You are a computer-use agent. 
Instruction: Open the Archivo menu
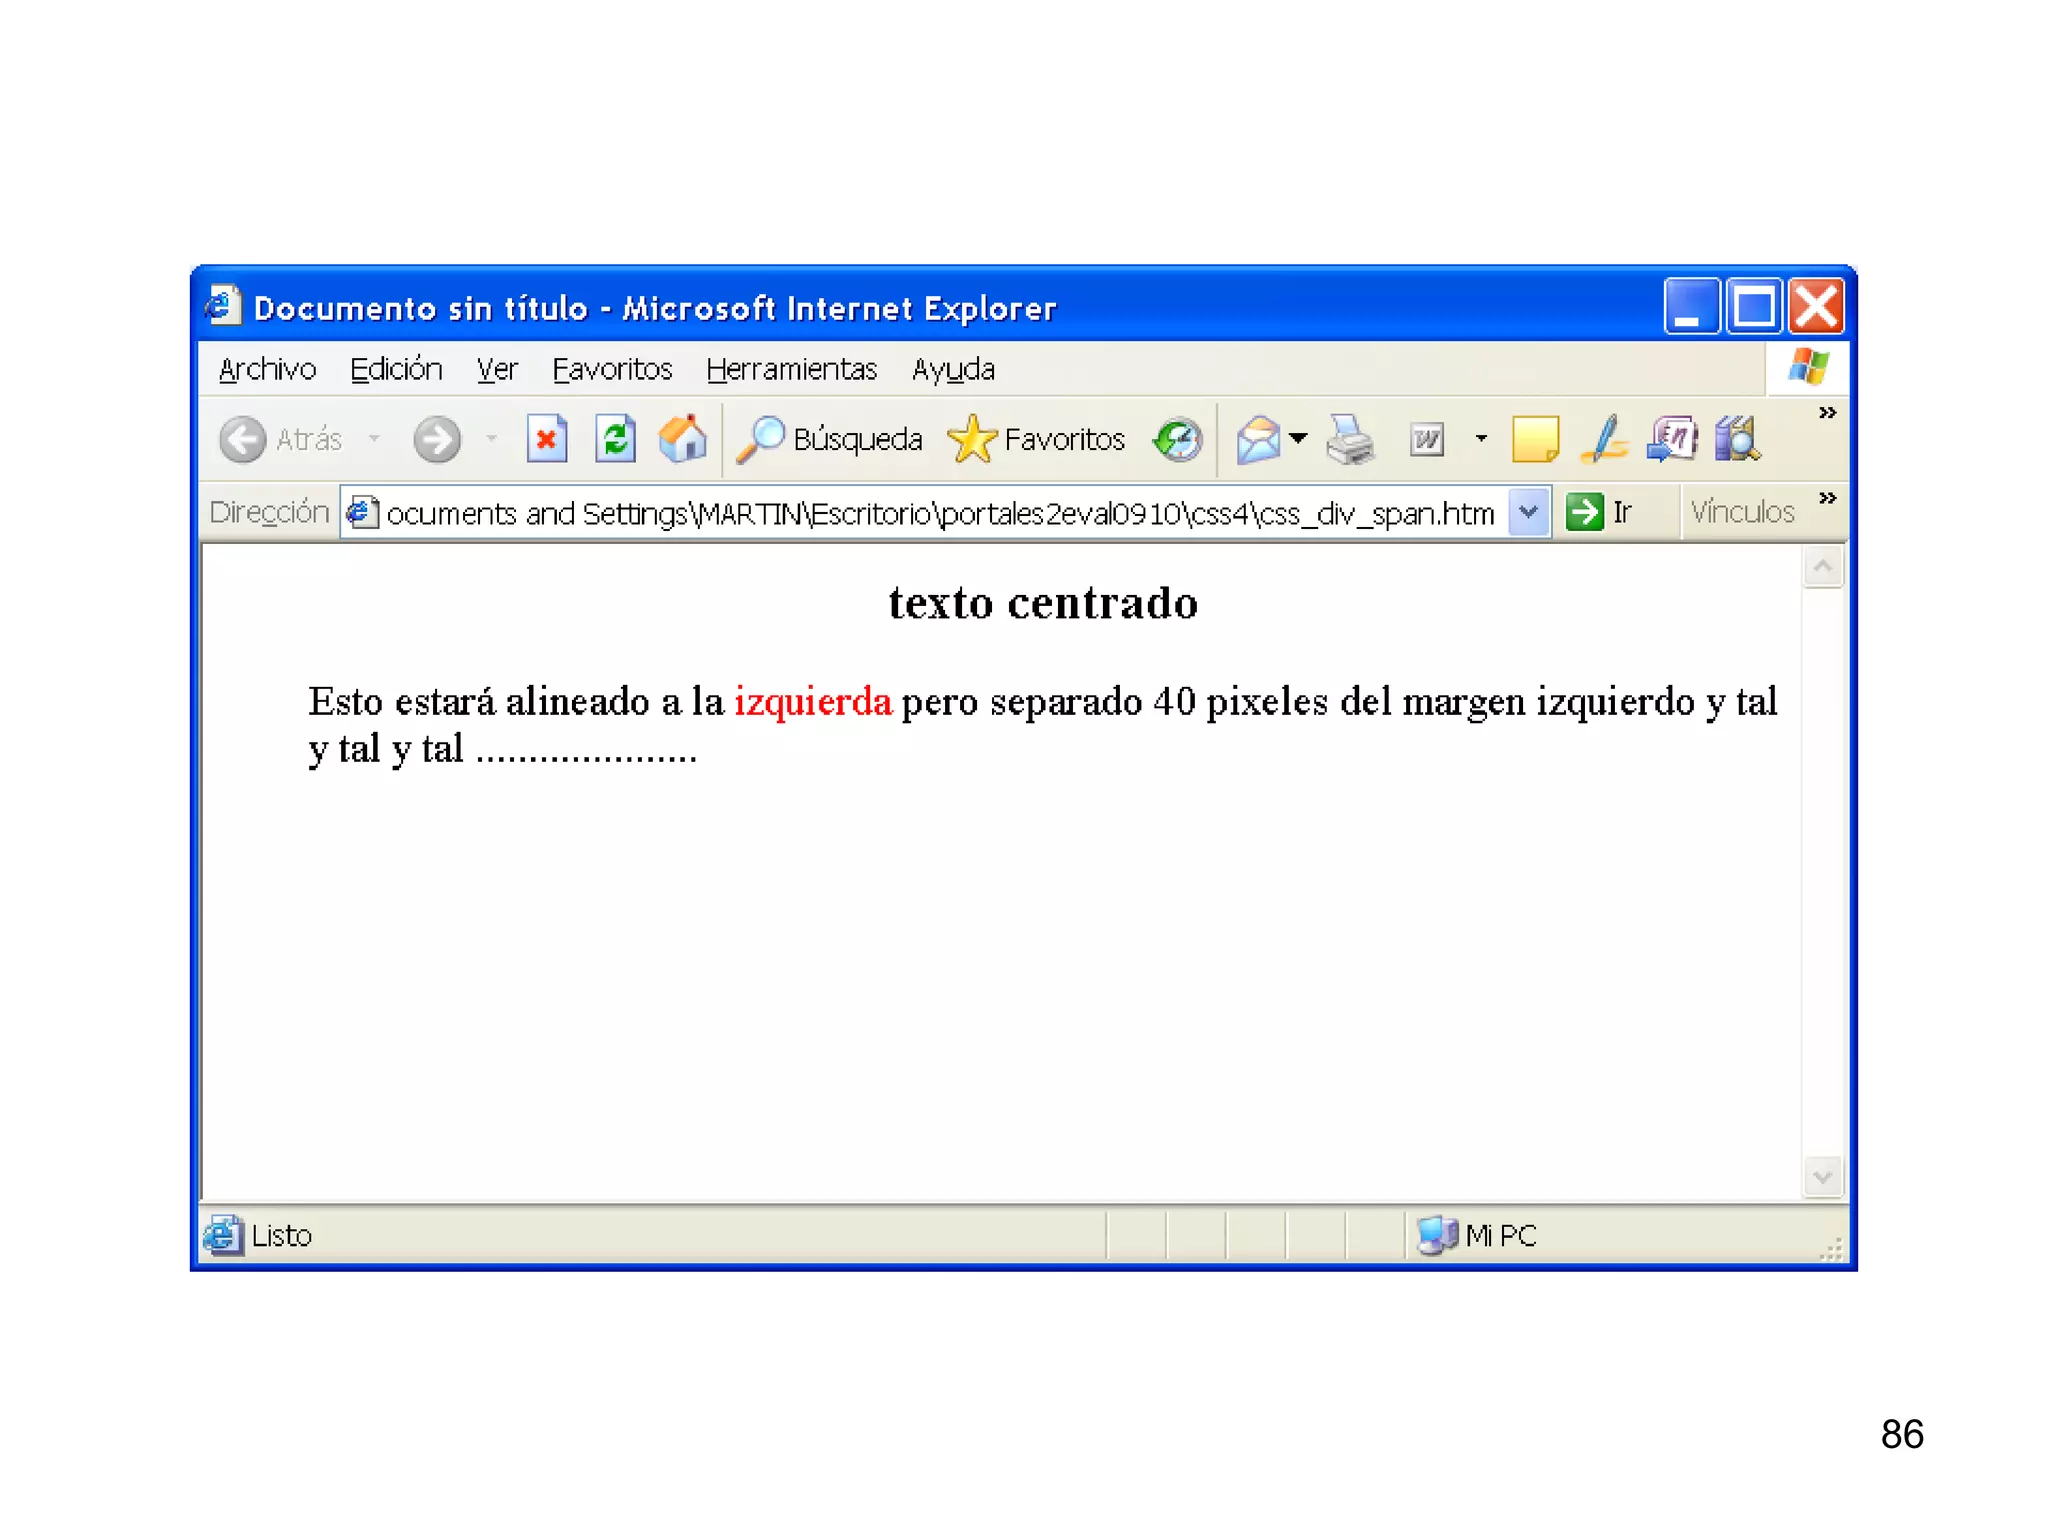point(267,369)
